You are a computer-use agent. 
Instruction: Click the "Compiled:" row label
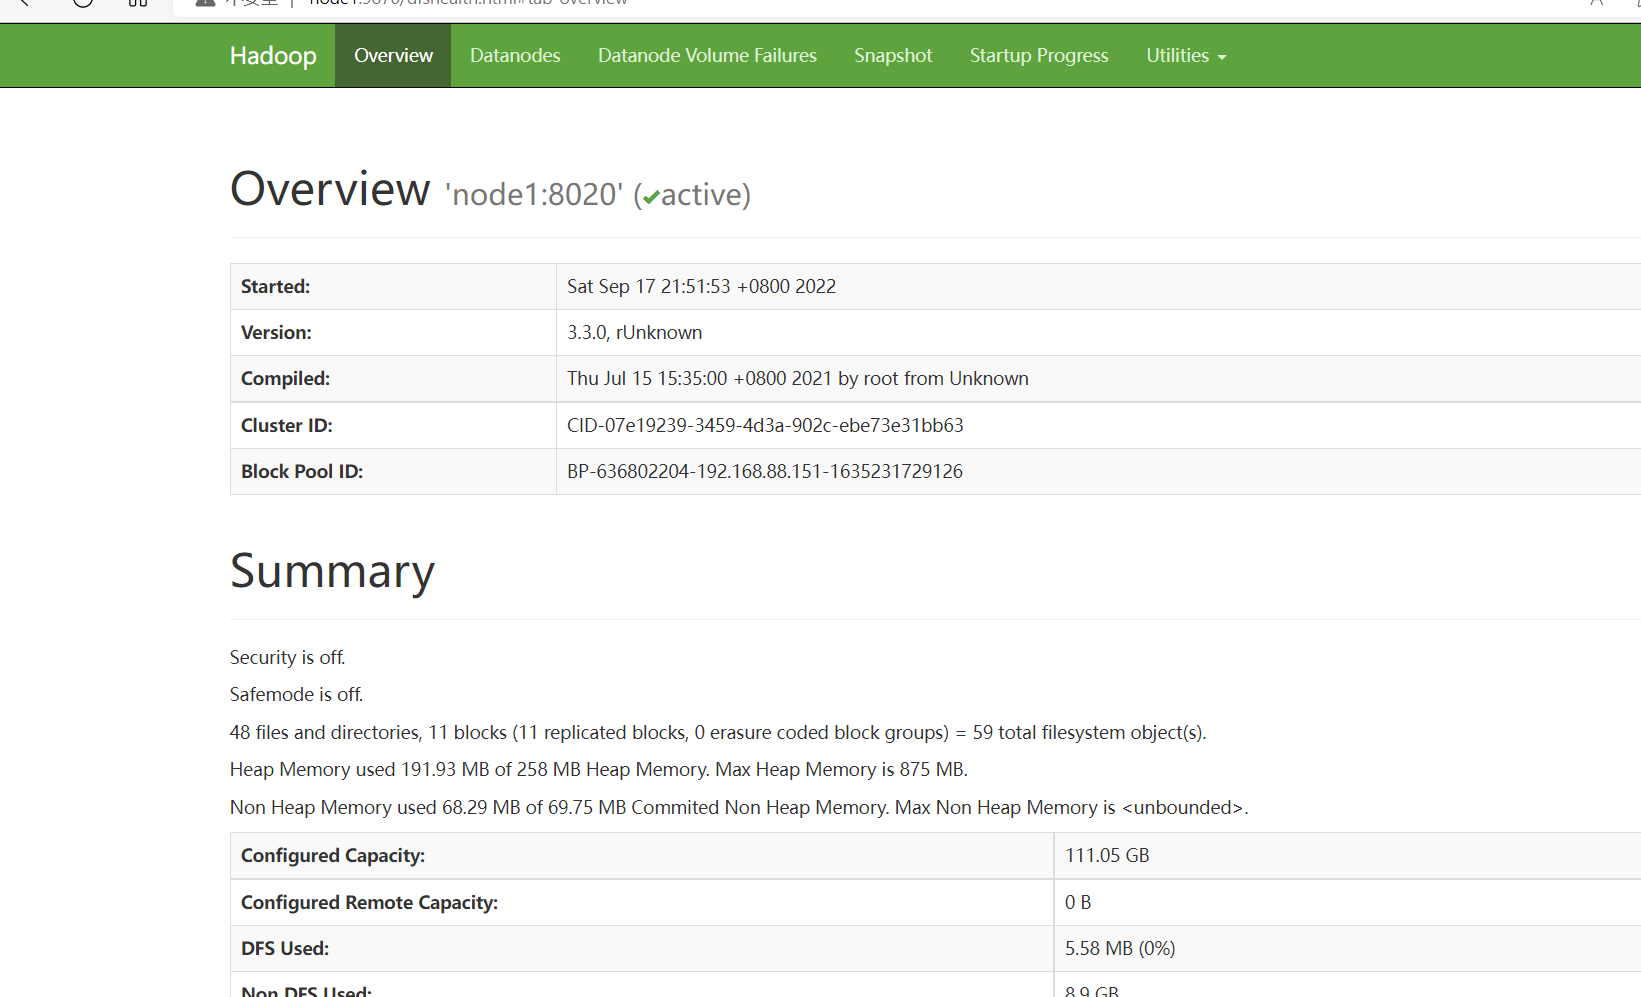click(285, 379)
